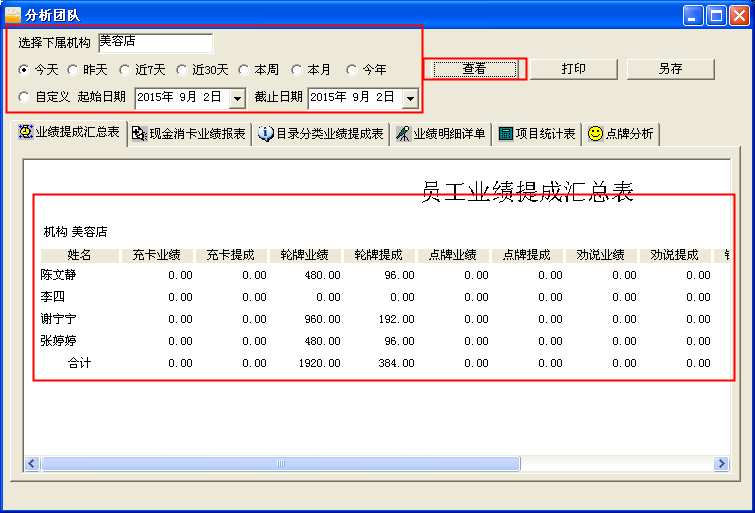Switch to the 业绩提成汇总表 tab
Viewport: 755px width, 513px height.
[x=69, y=132]
